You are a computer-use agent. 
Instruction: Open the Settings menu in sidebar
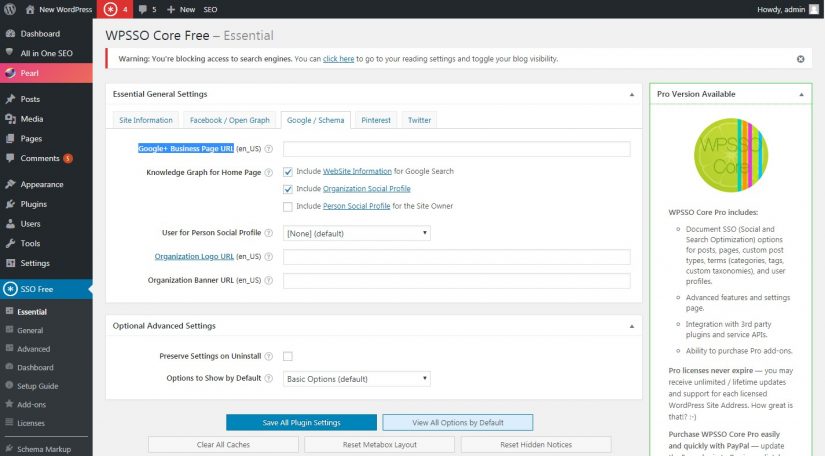(46, 263)
